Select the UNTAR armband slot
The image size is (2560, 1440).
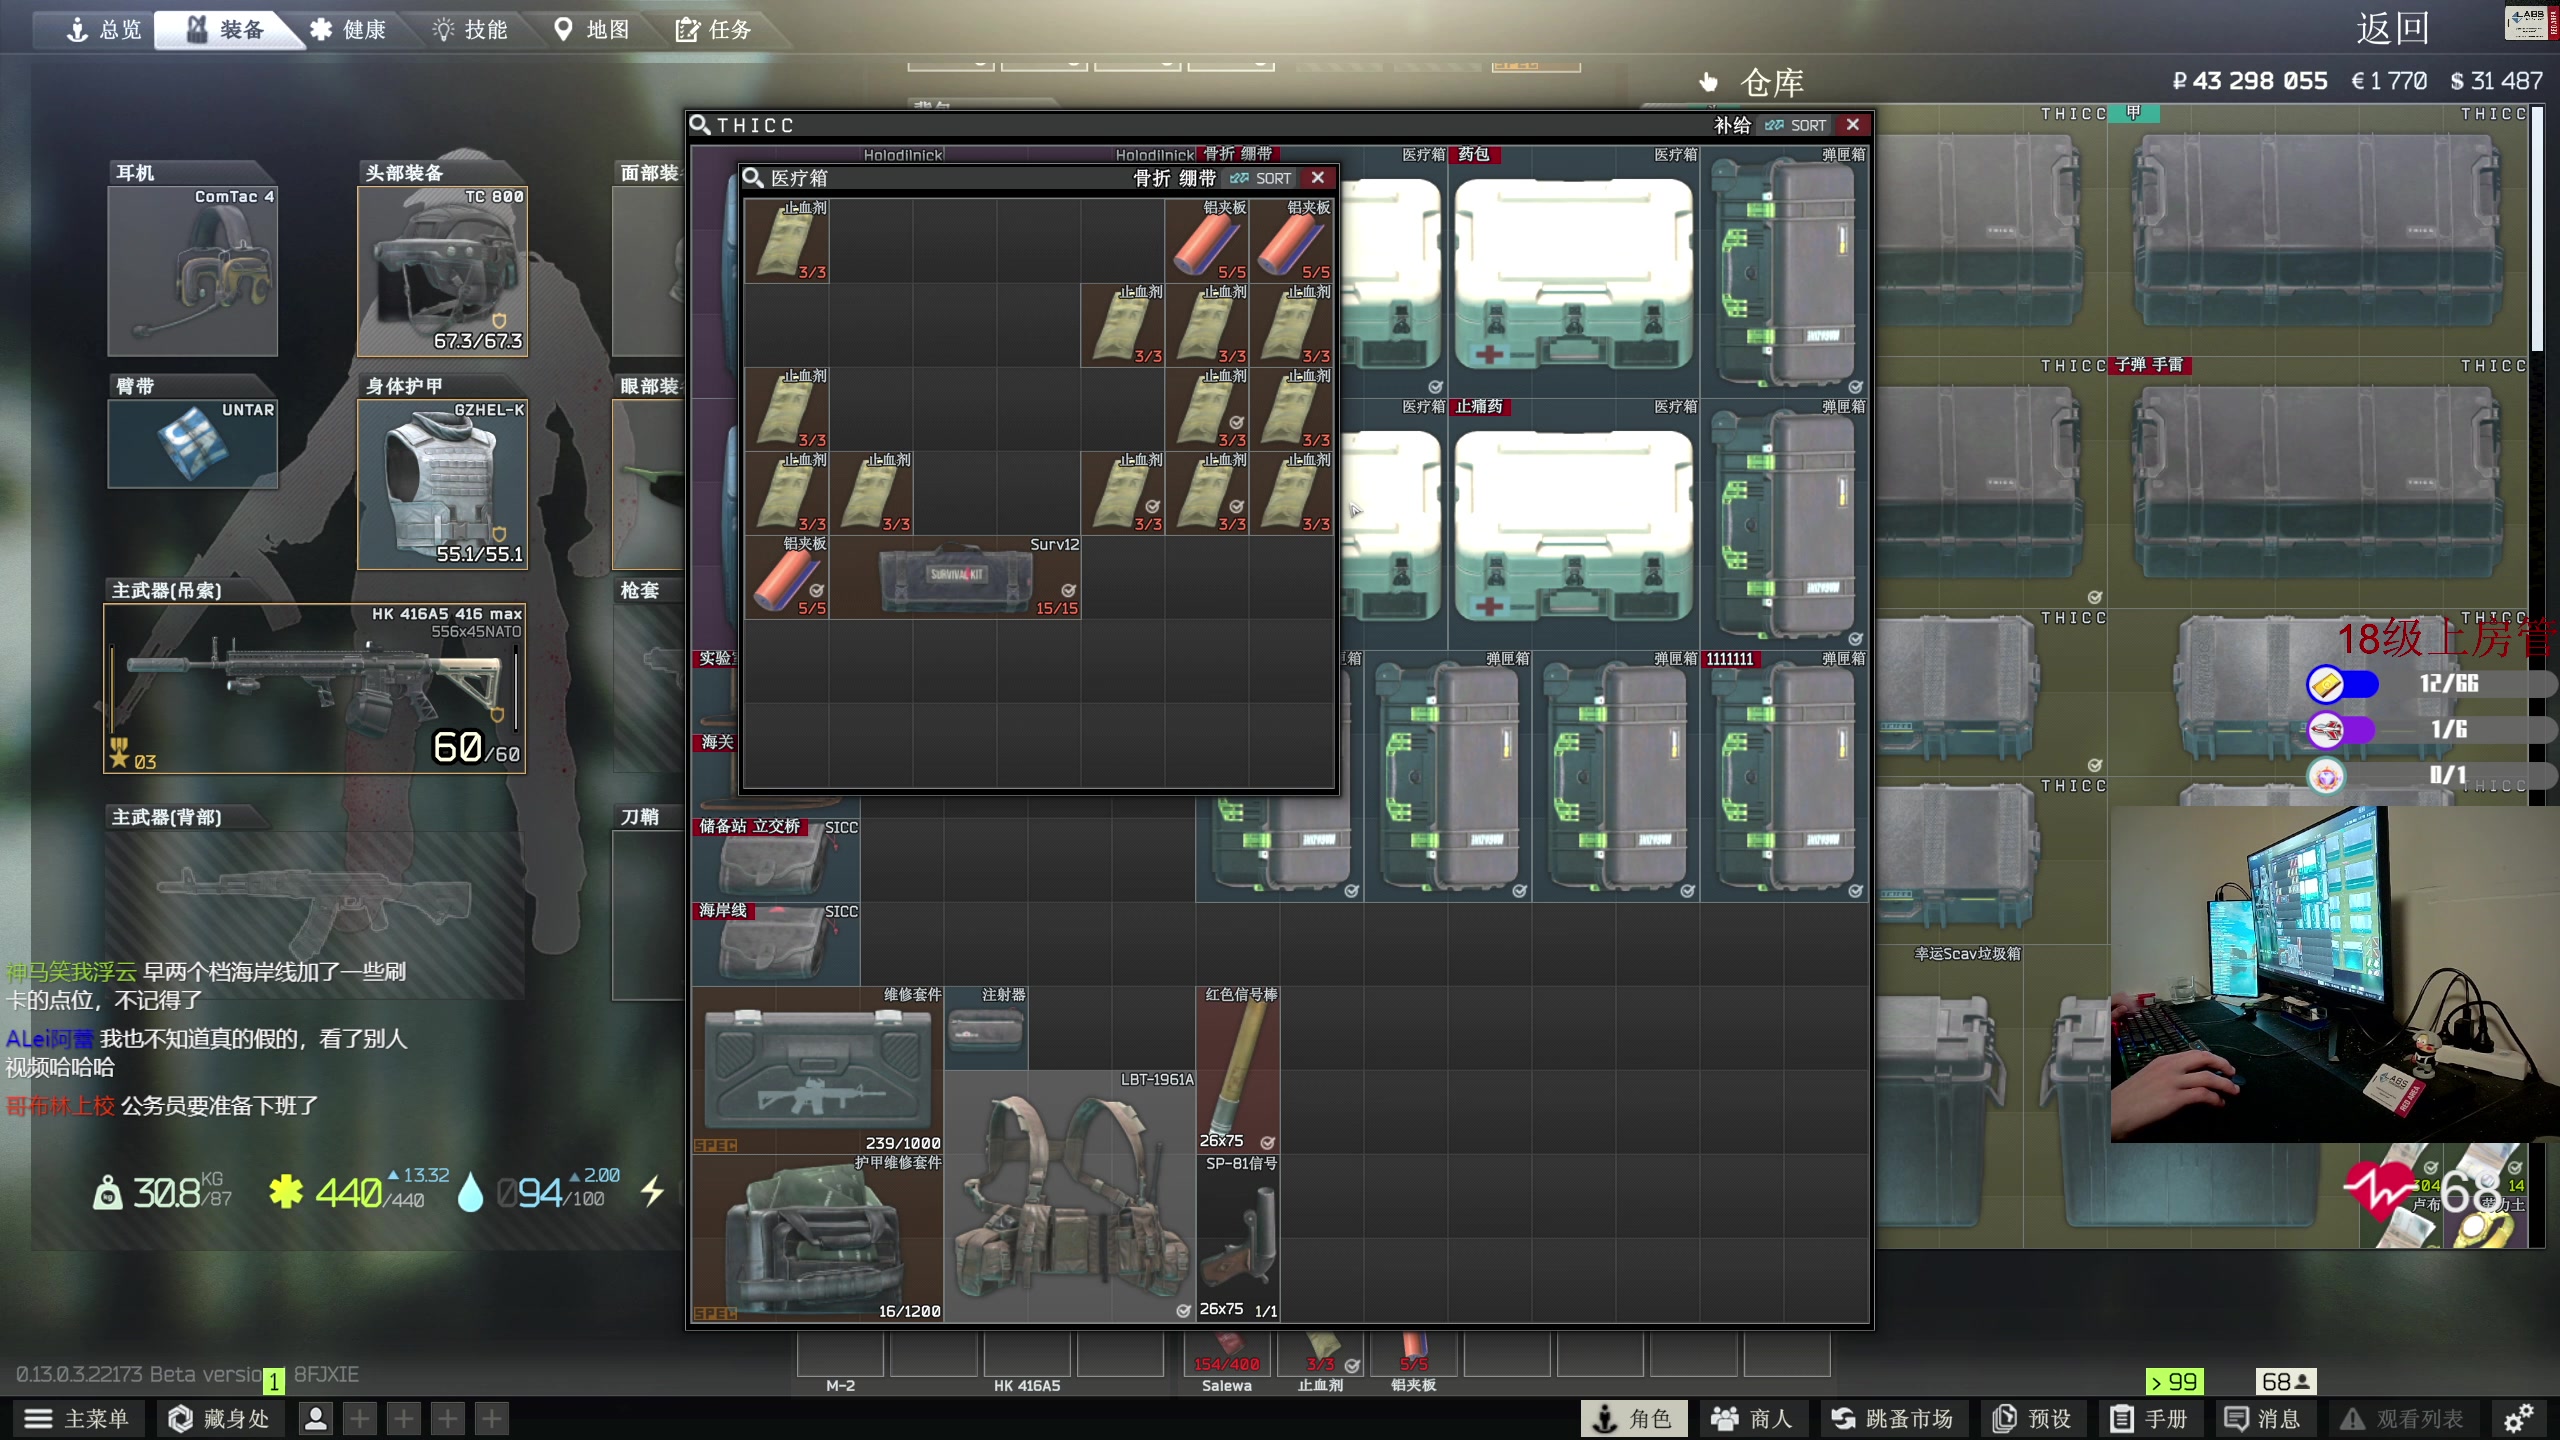click(192, 444)
